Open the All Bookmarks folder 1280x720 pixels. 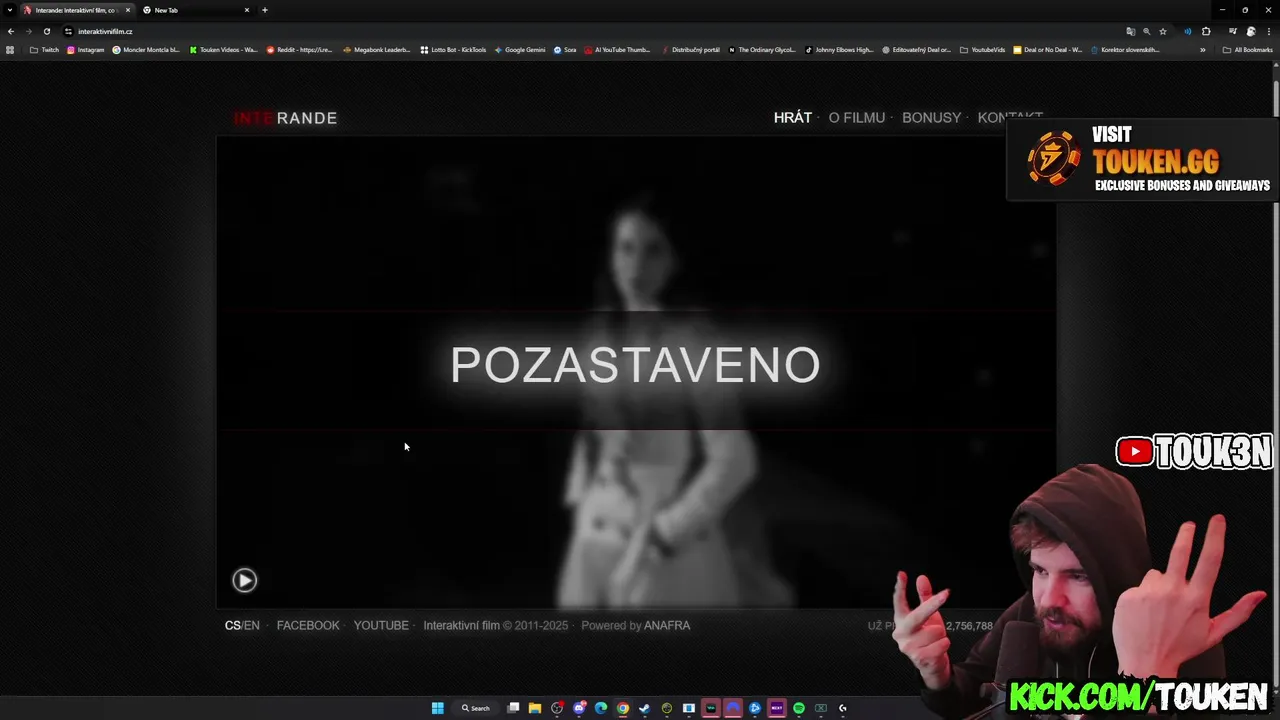(x=1247, y=50)
